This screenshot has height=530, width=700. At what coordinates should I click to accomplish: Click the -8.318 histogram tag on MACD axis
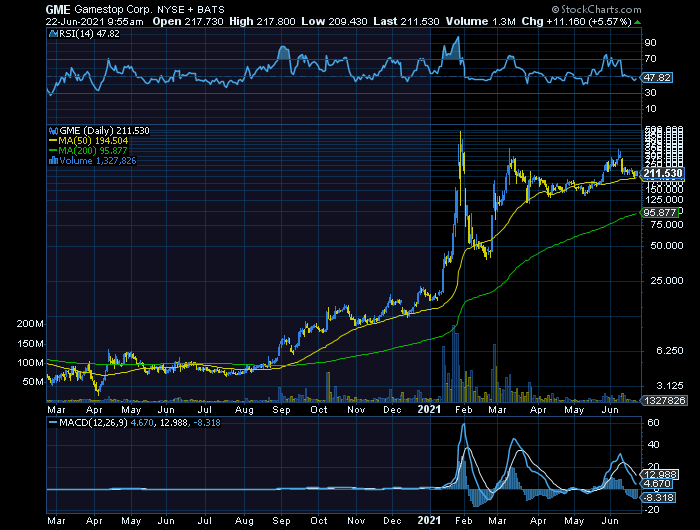pos(658,498)
